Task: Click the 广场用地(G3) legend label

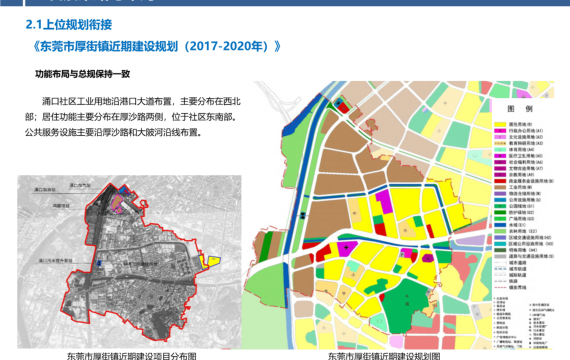Action: pyautogui.click(x=522, y=219)
